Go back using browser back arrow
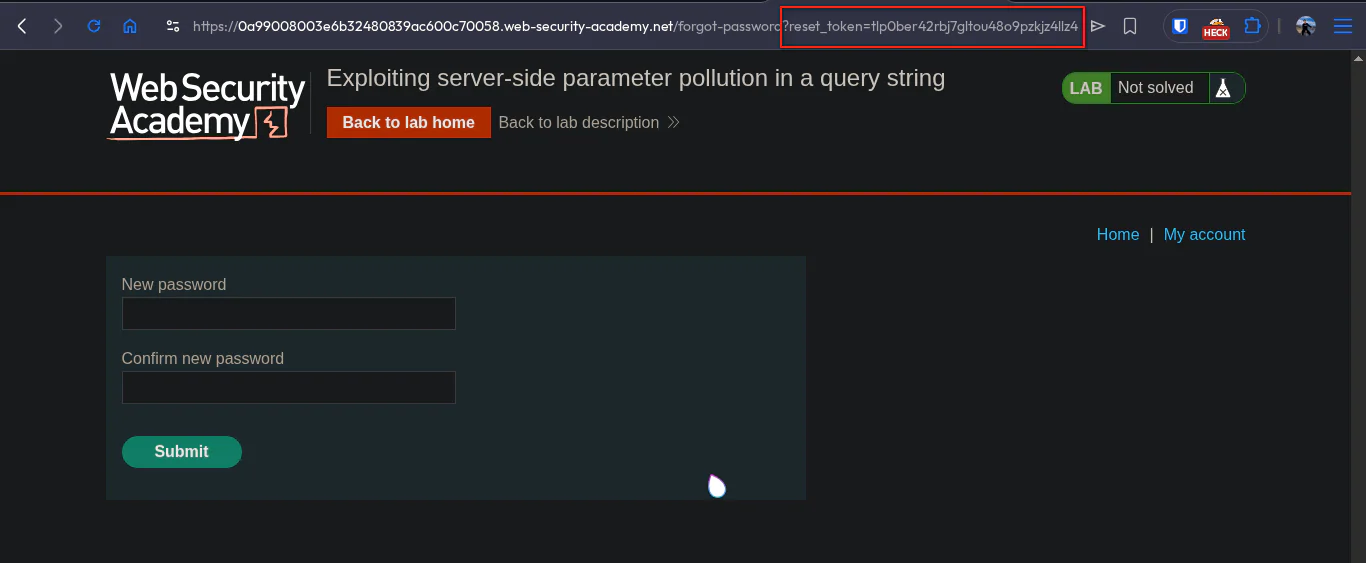 tap(22, 26)
